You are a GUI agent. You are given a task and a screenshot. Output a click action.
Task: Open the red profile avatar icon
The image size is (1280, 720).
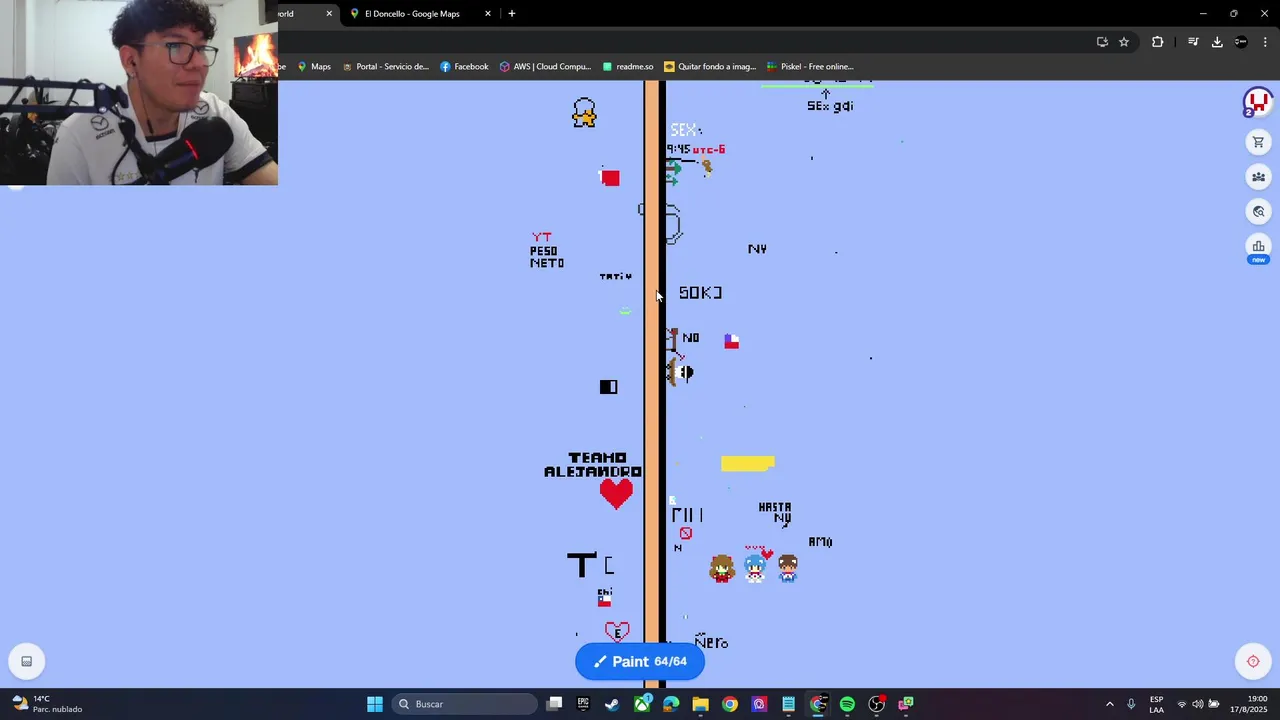pyautogui.click(x=1257, y=102)
